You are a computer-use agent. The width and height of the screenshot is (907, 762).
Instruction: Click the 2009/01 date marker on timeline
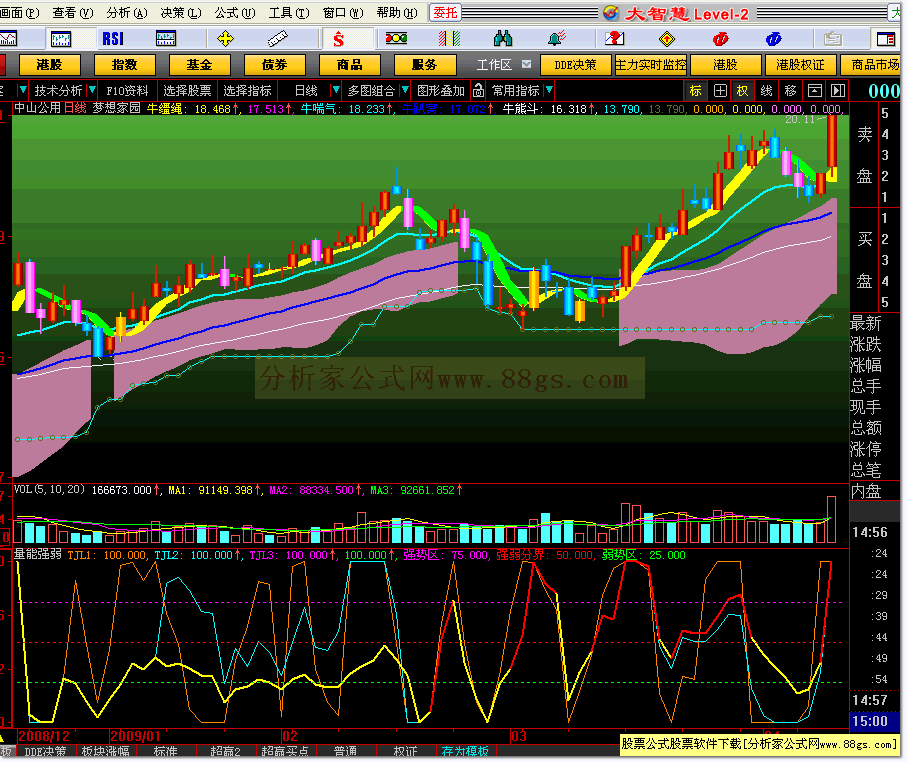click(135, 736)
